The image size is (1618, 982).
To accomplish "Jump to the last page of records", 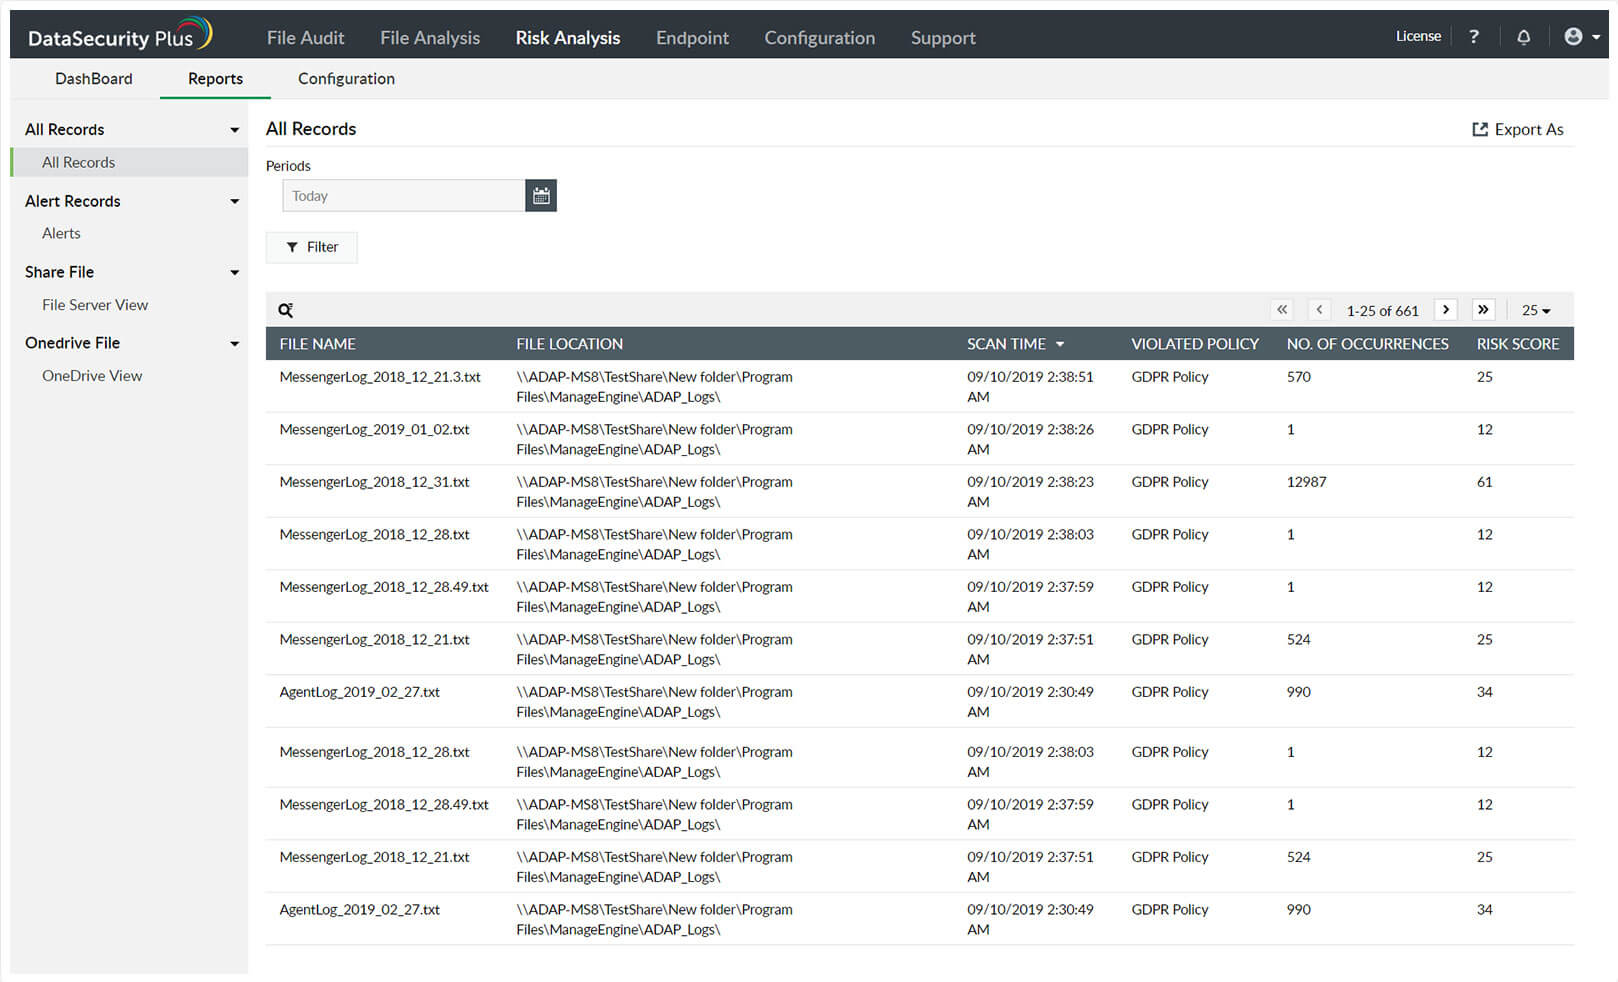I will coord(1483,310).
